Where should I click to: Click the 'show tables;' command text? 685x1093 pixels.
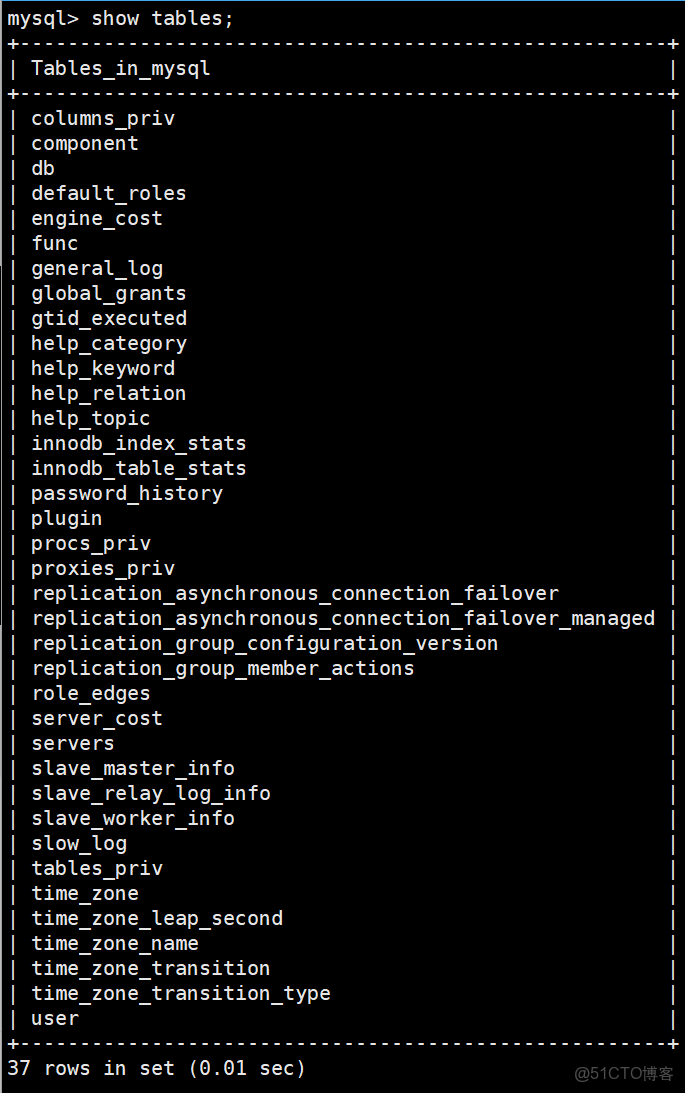(x=162, y=18)
